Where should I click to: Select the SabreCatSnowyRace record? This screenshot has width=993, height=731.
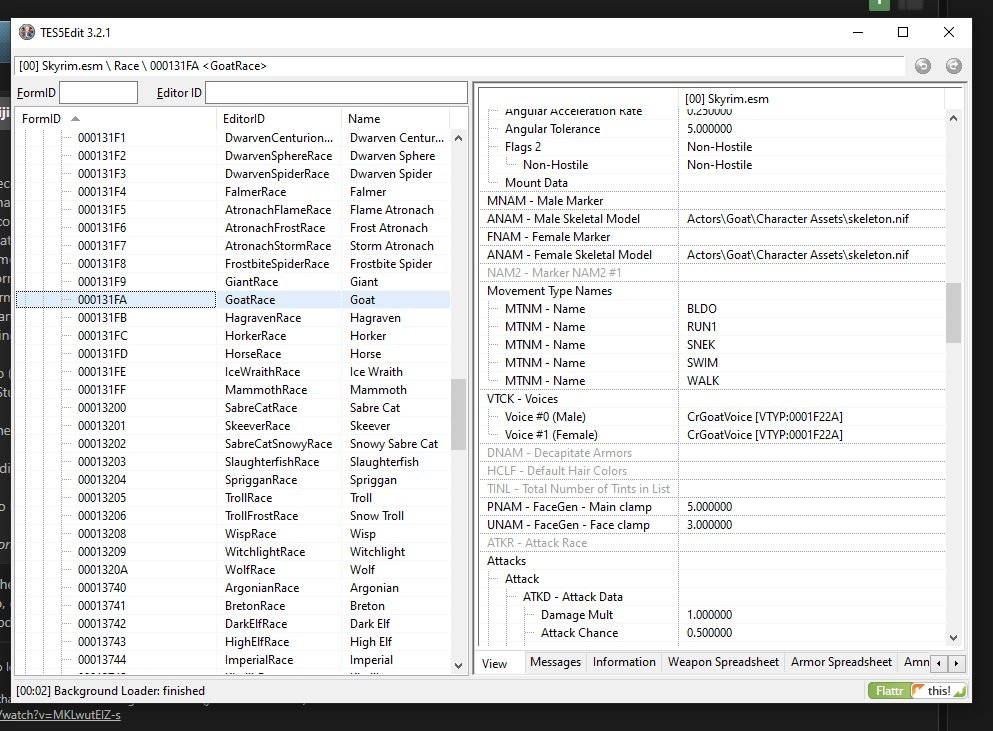[x=234, y=443]
